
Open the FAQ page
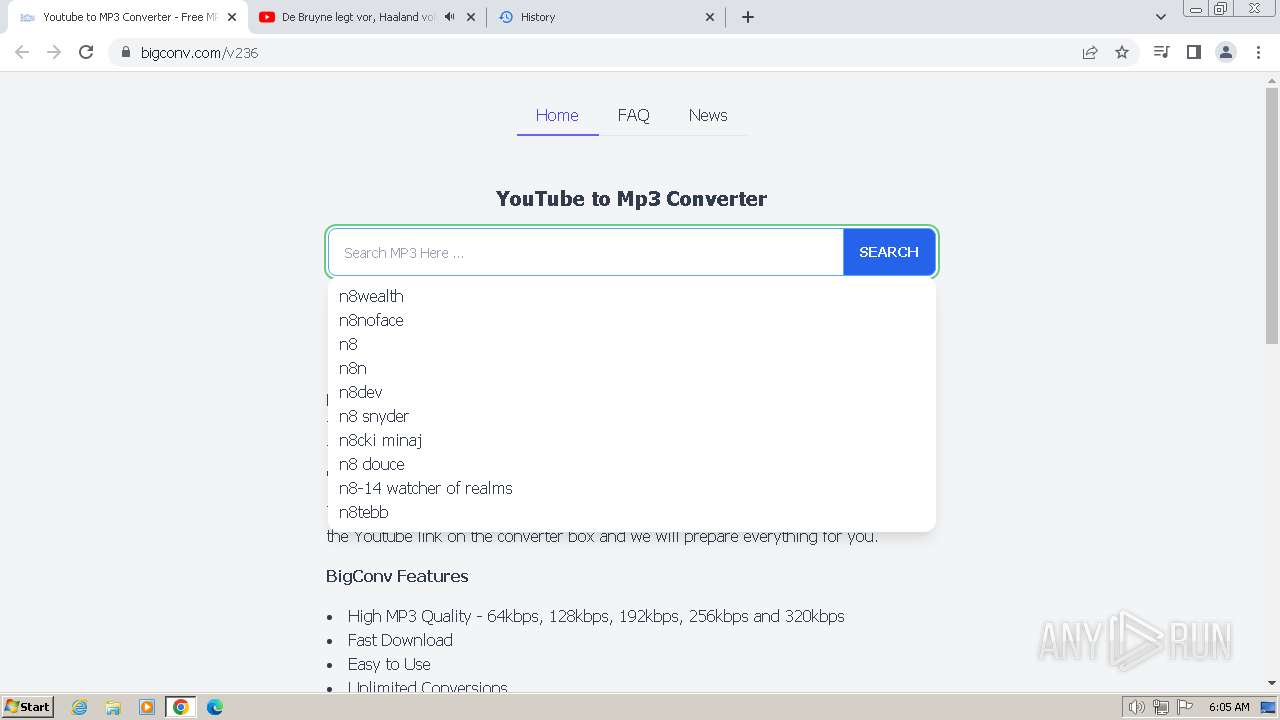633,115
